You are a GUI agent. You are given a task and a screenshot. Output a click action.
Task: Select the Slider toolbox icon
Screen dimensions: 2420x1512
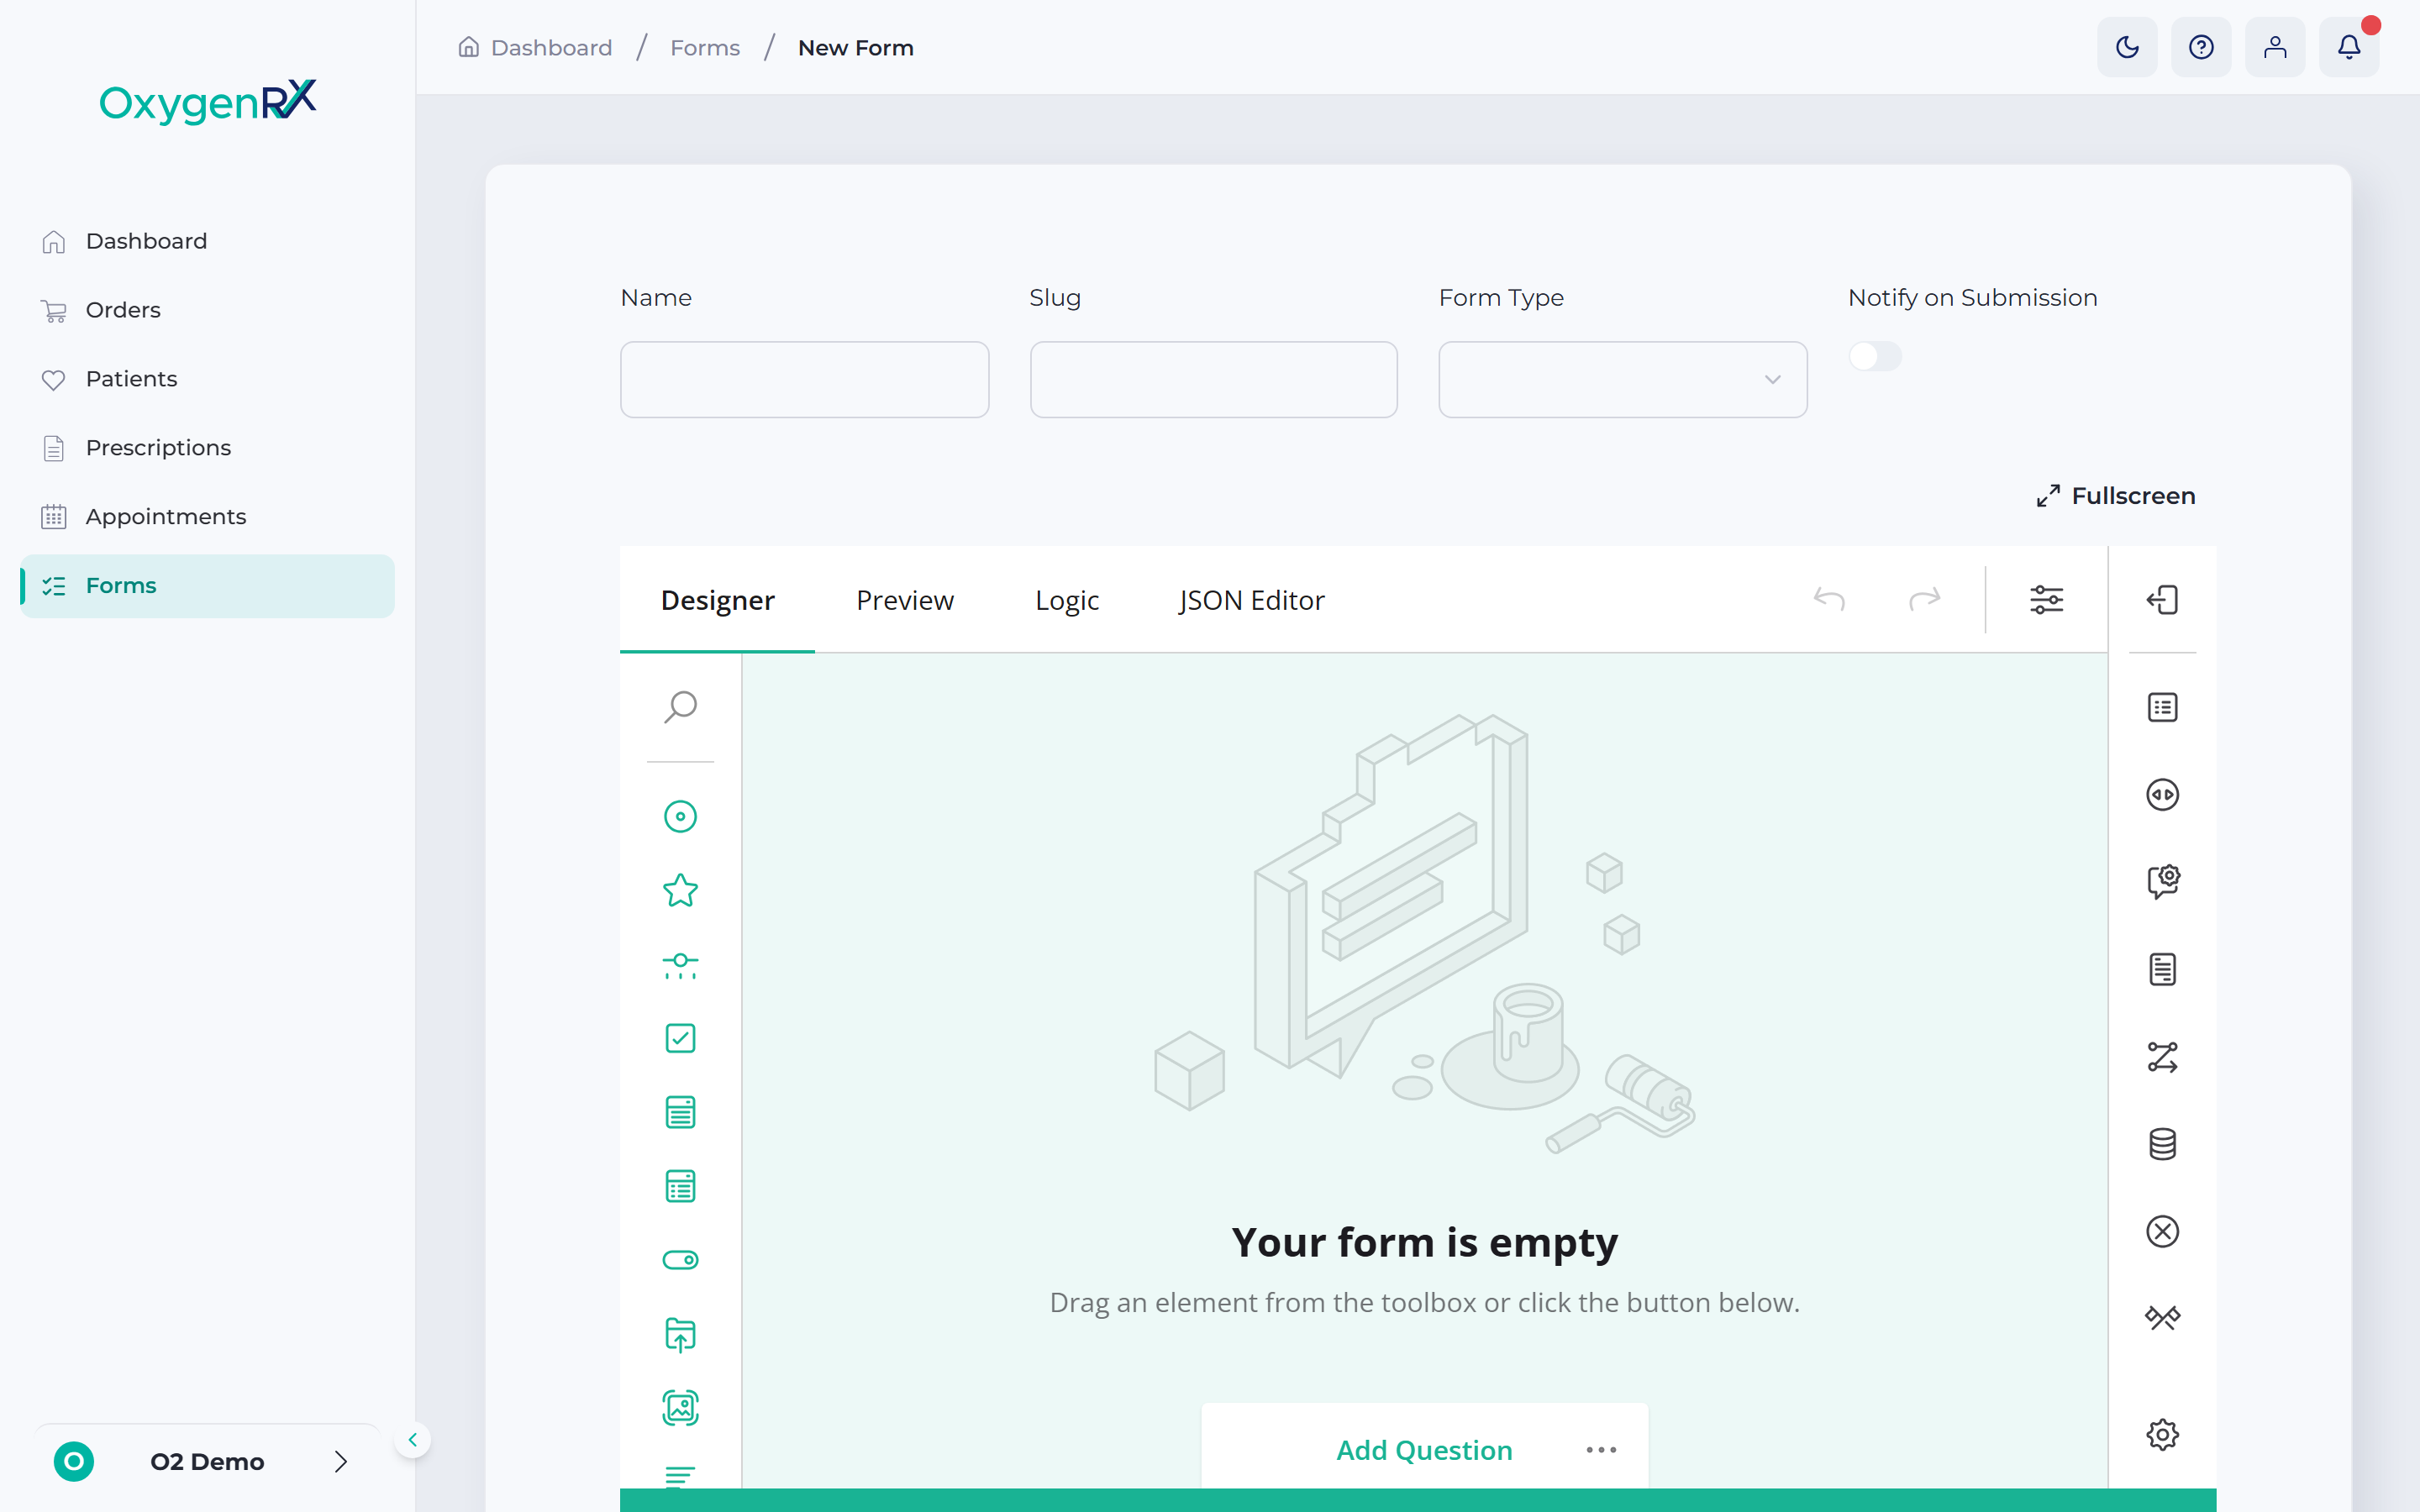coord(680,964)
